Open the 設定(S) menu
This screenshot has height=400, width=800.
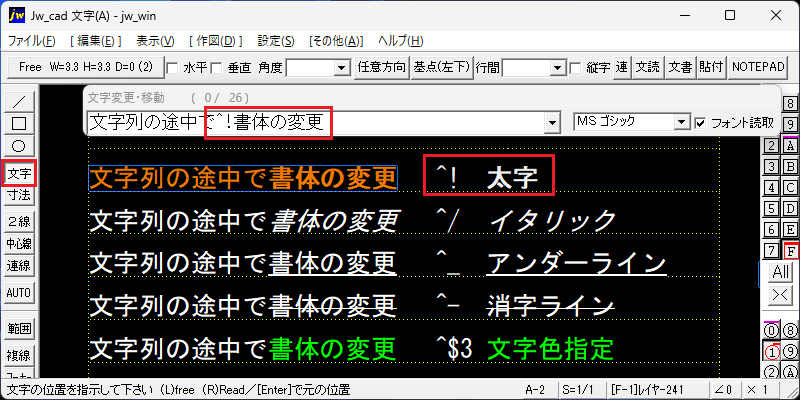coord(276,41)
